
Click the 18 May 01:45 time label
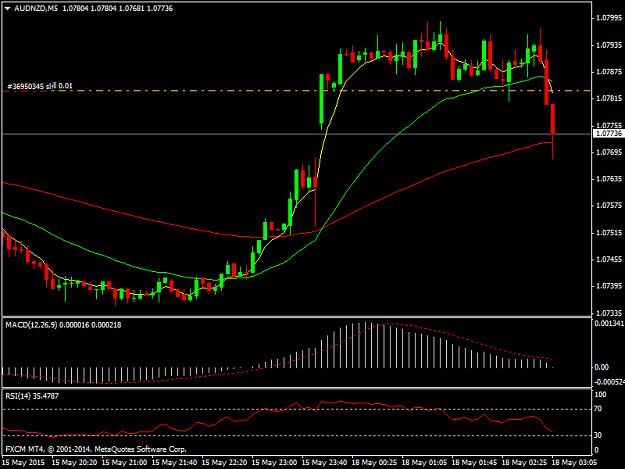[x=474, y=463]
